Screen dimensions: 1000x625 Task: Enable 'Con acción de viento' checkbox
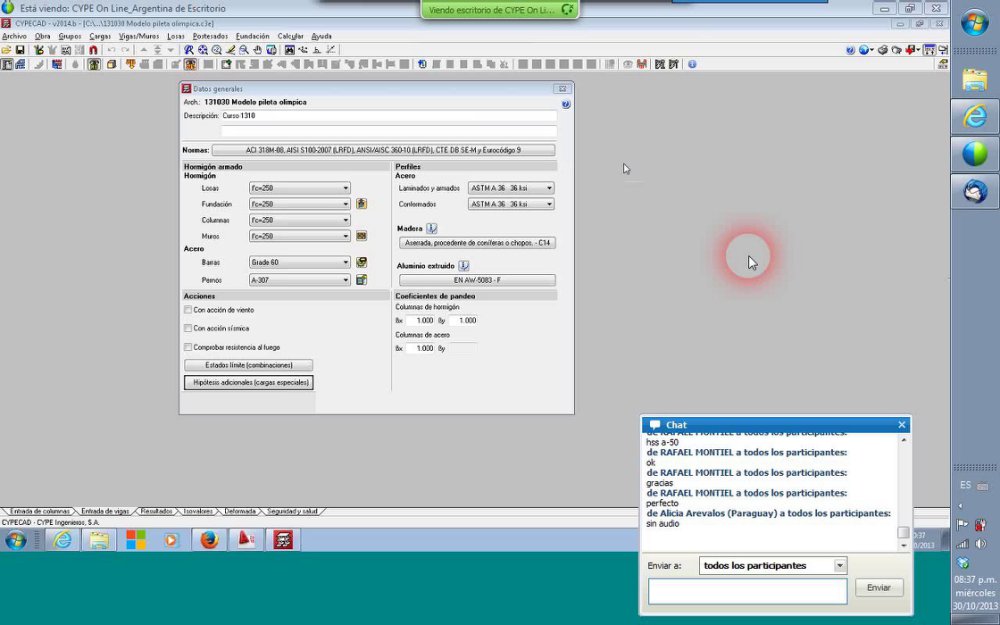click(x=188, y=310)
